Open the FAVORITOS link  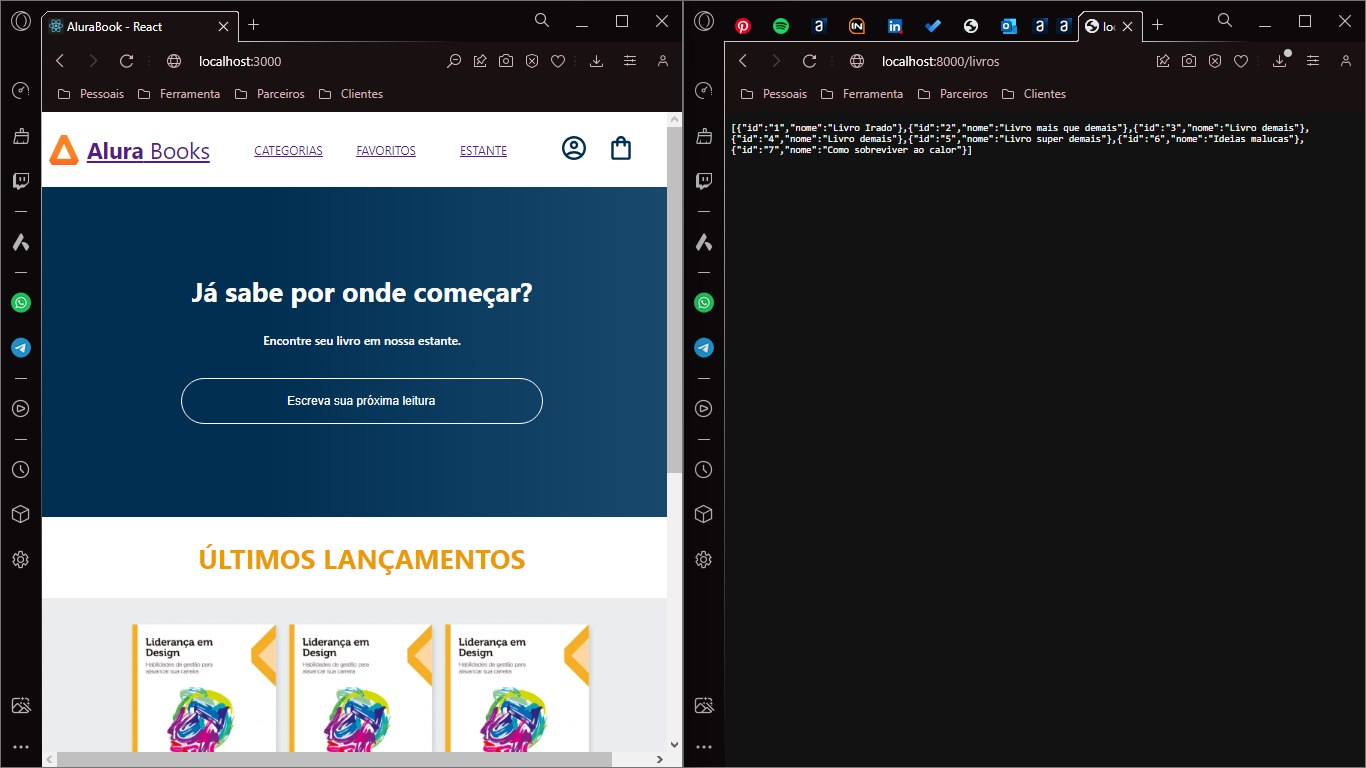tap(386, 151)
